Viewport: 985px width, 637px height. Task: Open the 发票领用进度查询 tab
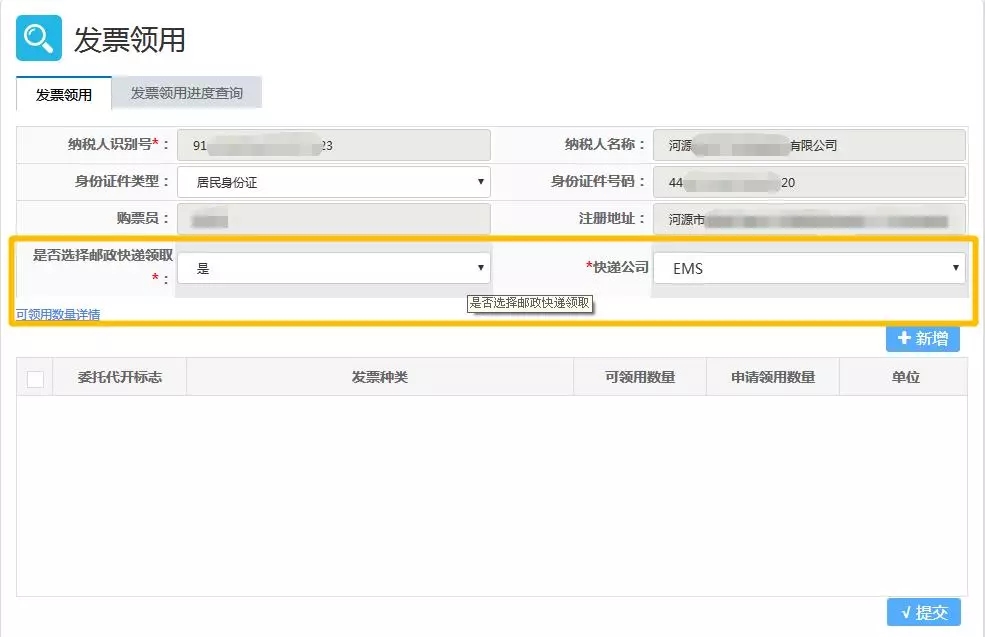pyautogui.click(x=187, y=93)
